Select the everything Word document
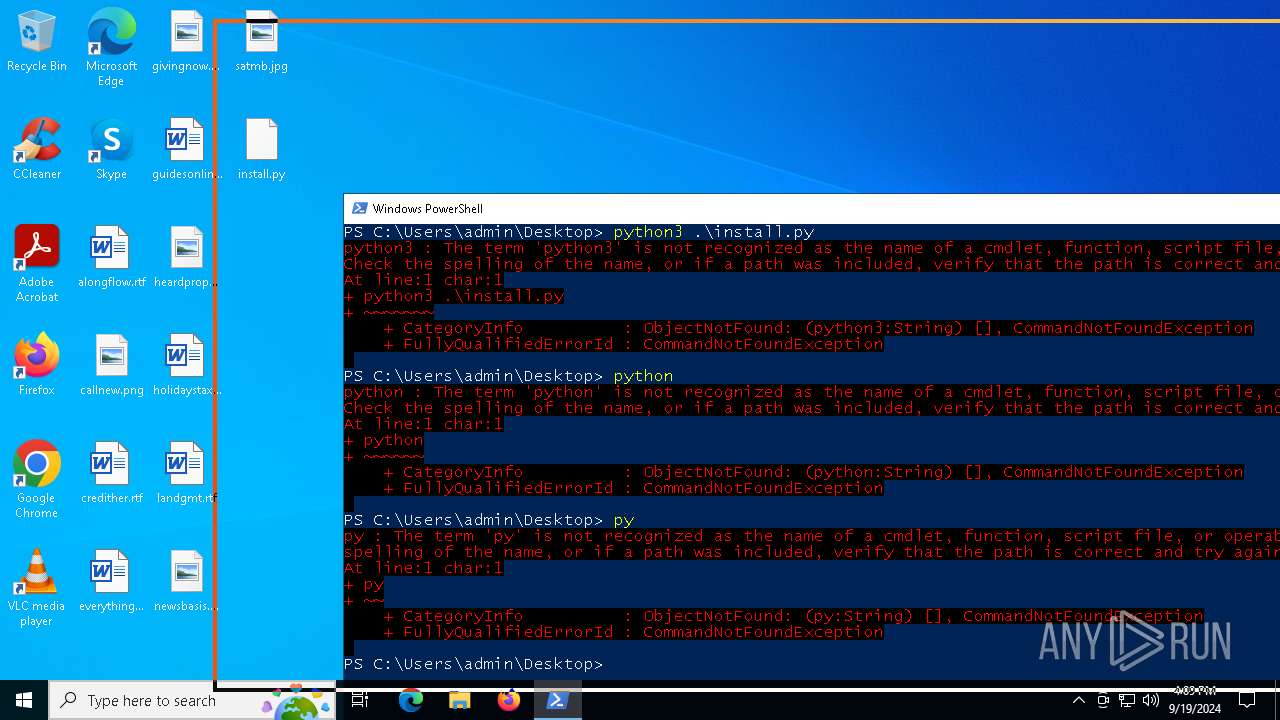Viewport: 1280px width, 720px height. point(111,582)
